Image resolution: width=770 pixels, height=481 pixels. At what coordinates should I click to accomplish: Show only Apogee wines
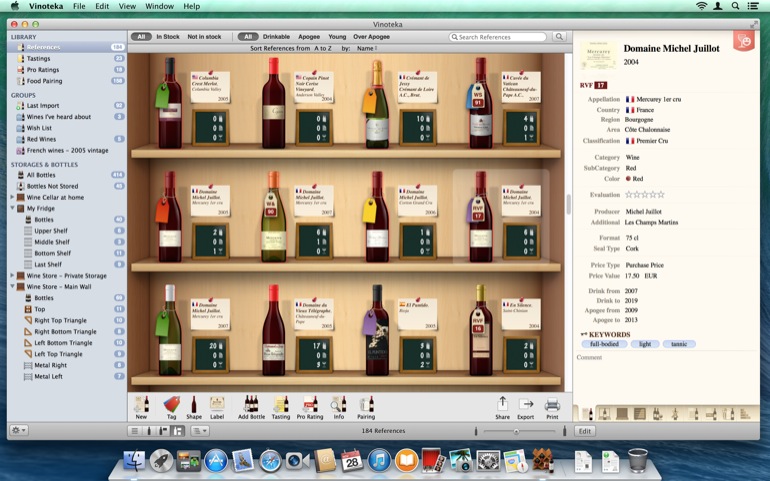[x=309, y=37]
